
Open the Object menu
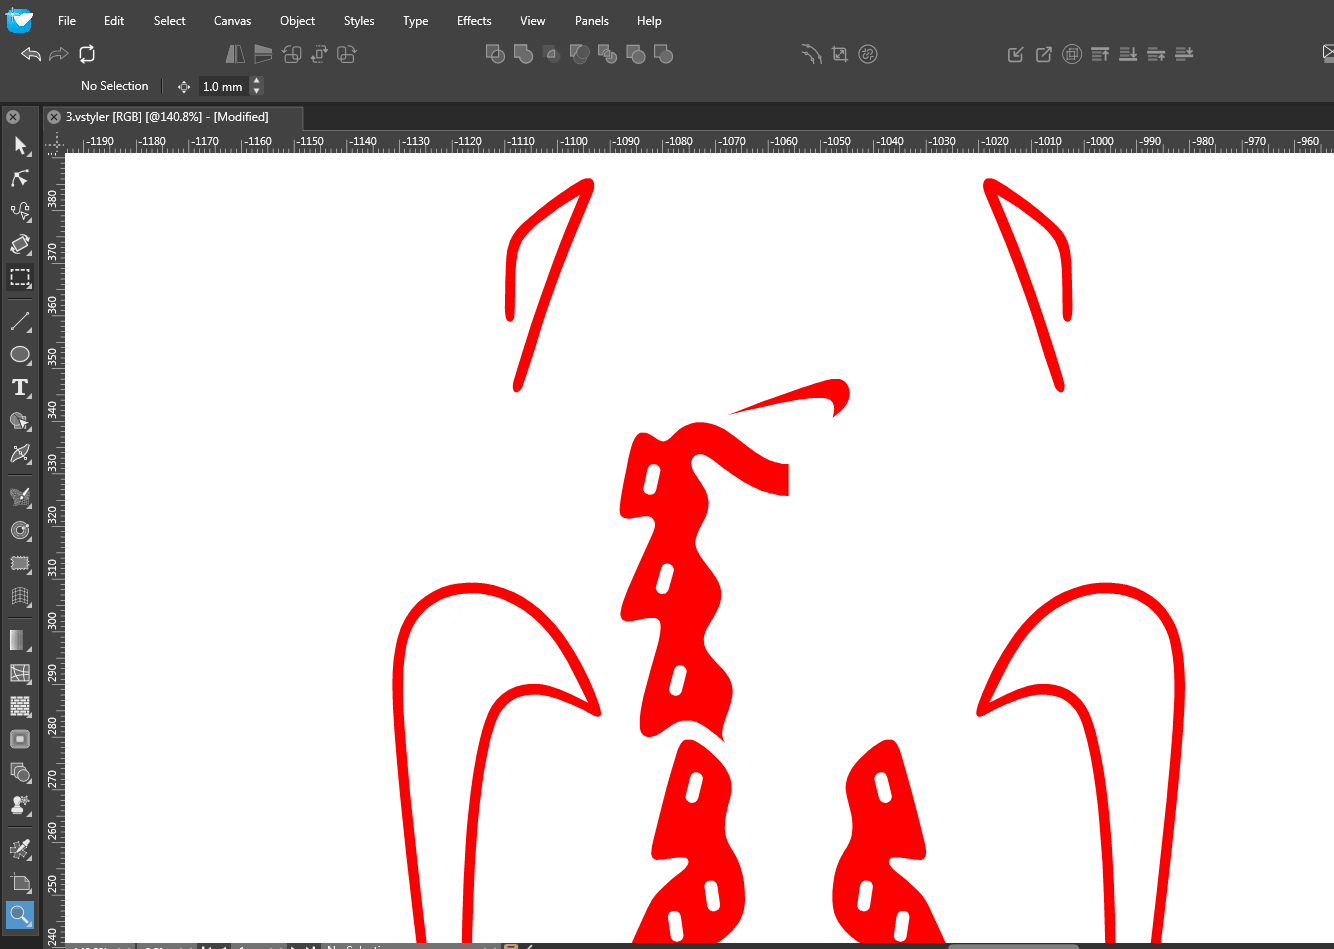point(297,20)
